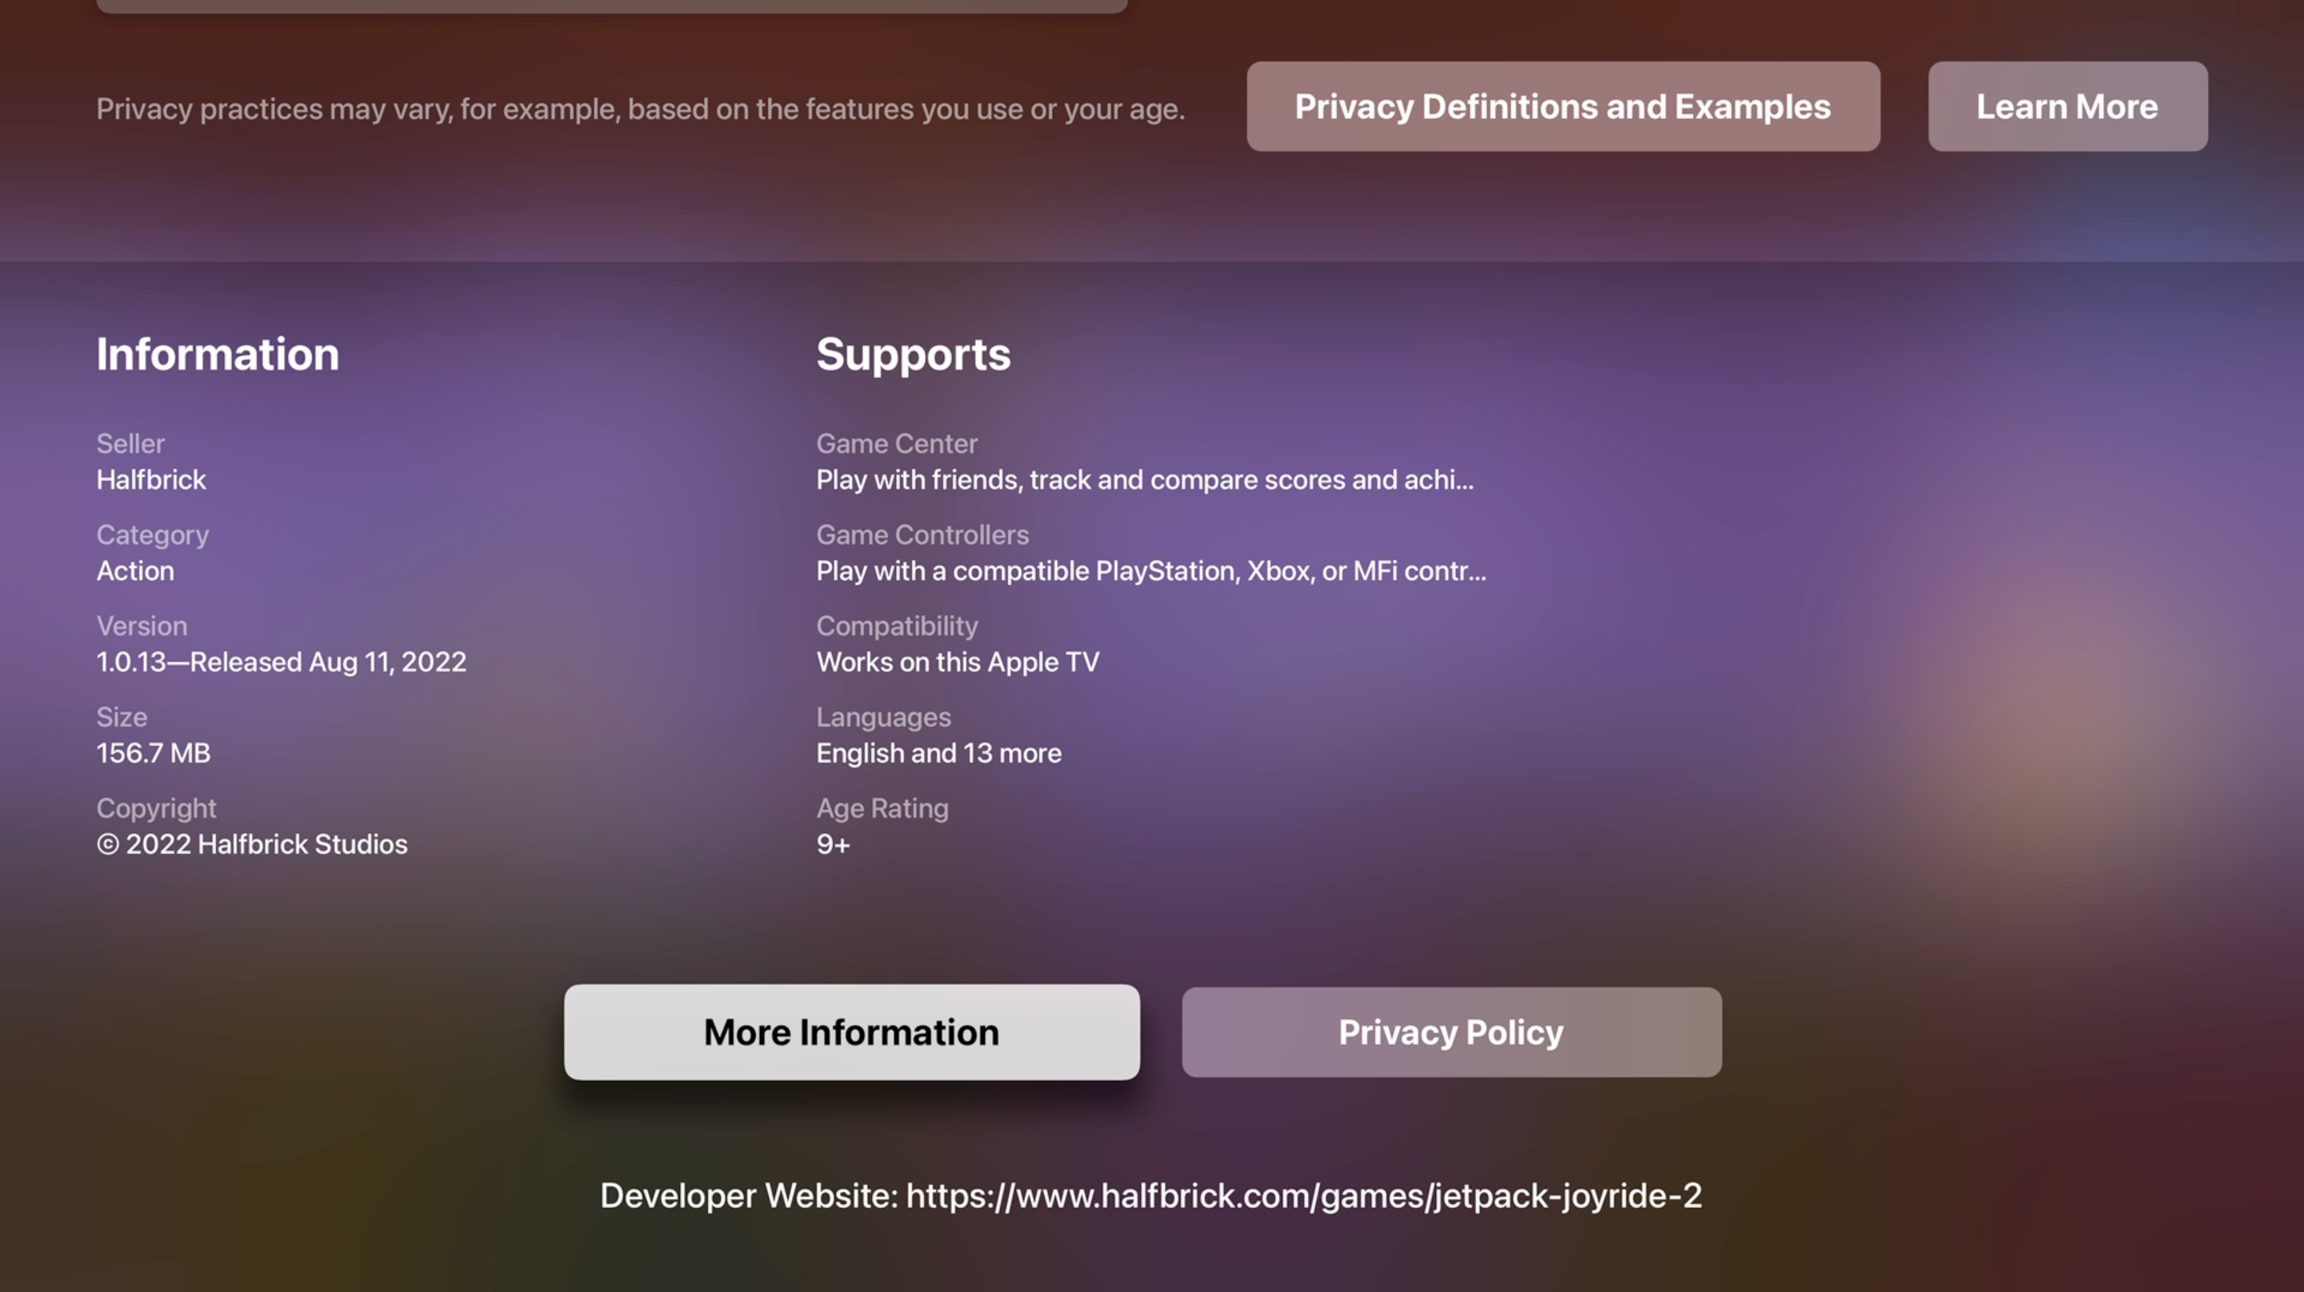Click the Game Controllers label

[922, 535]
